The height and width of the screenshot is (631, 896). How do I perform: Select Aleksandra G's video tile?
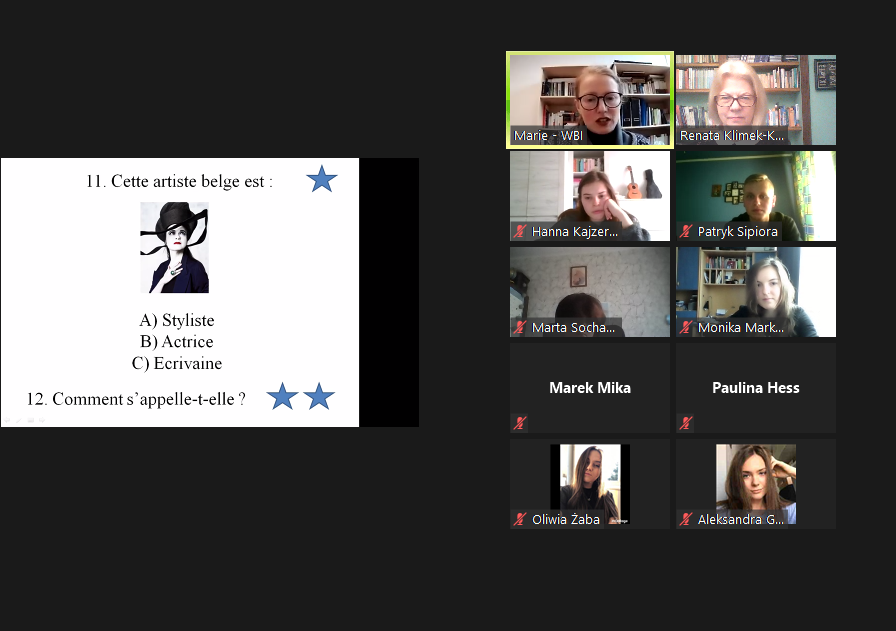tap(755, 484)
